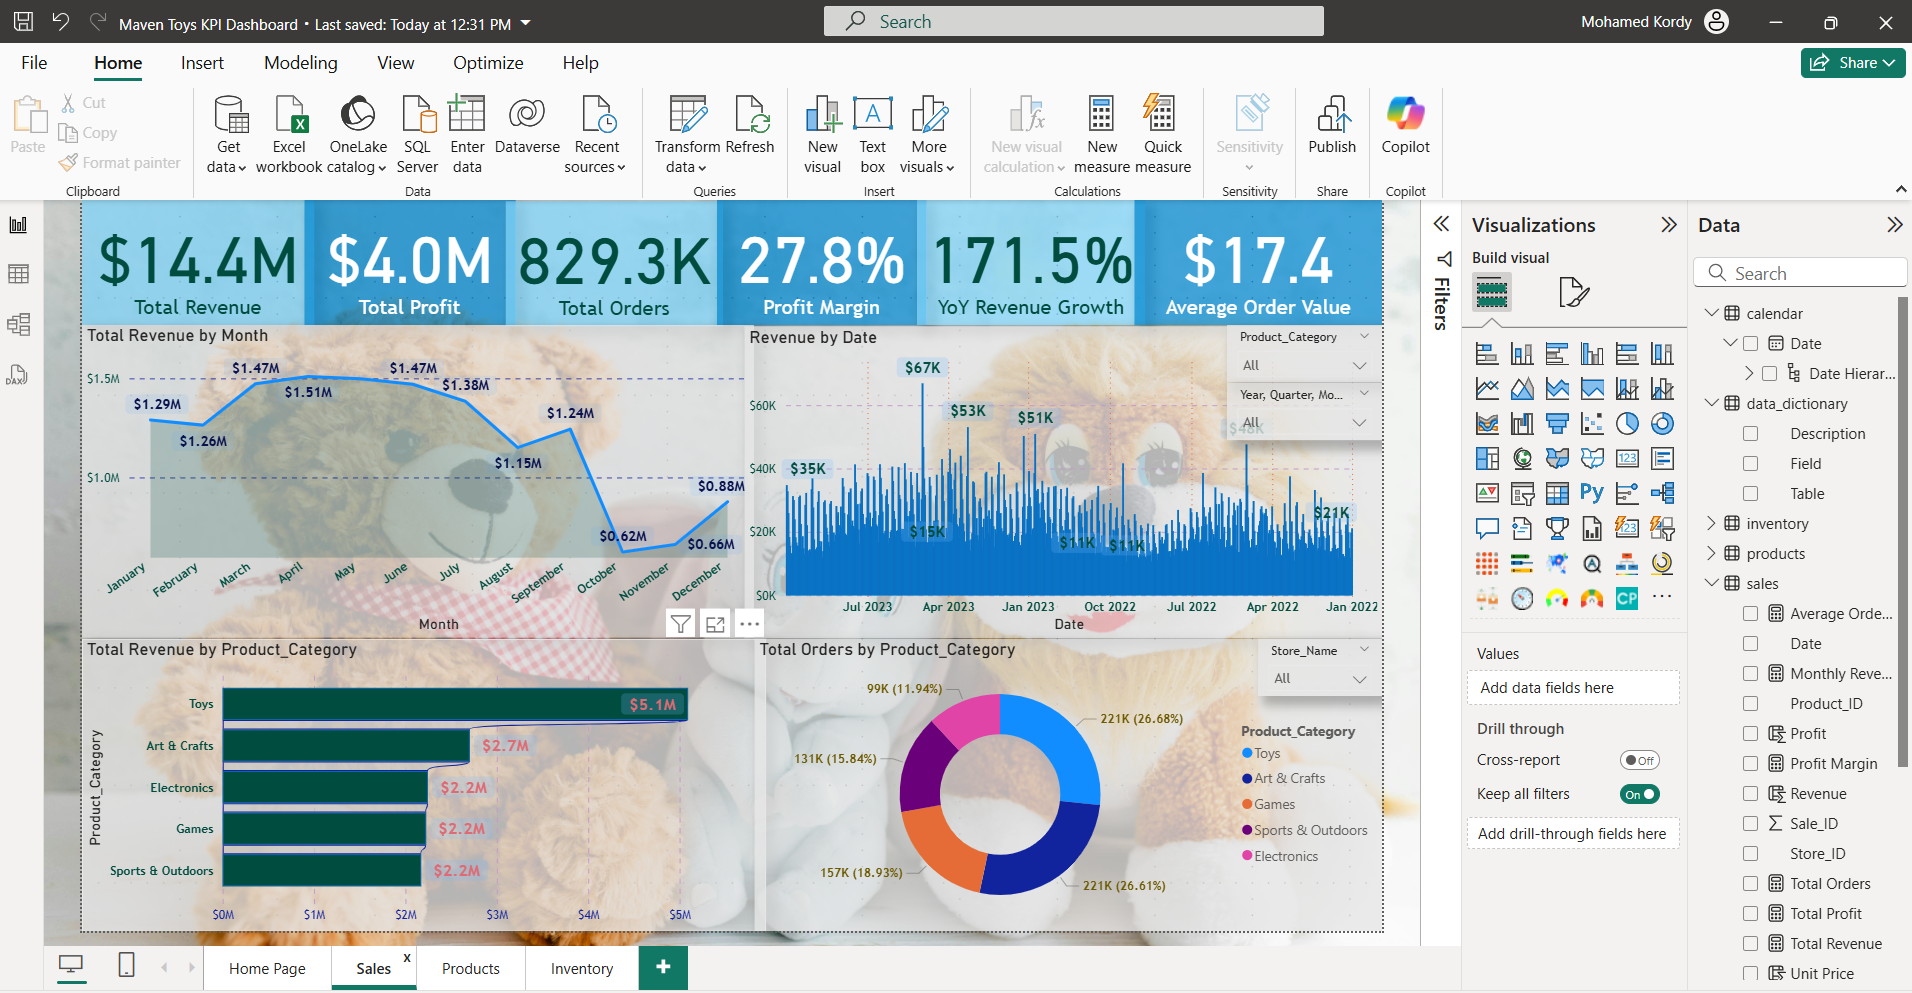The width and height of the screenshot is (1912, 993).
Task: Insert a New visual
Action: (823, 135)
